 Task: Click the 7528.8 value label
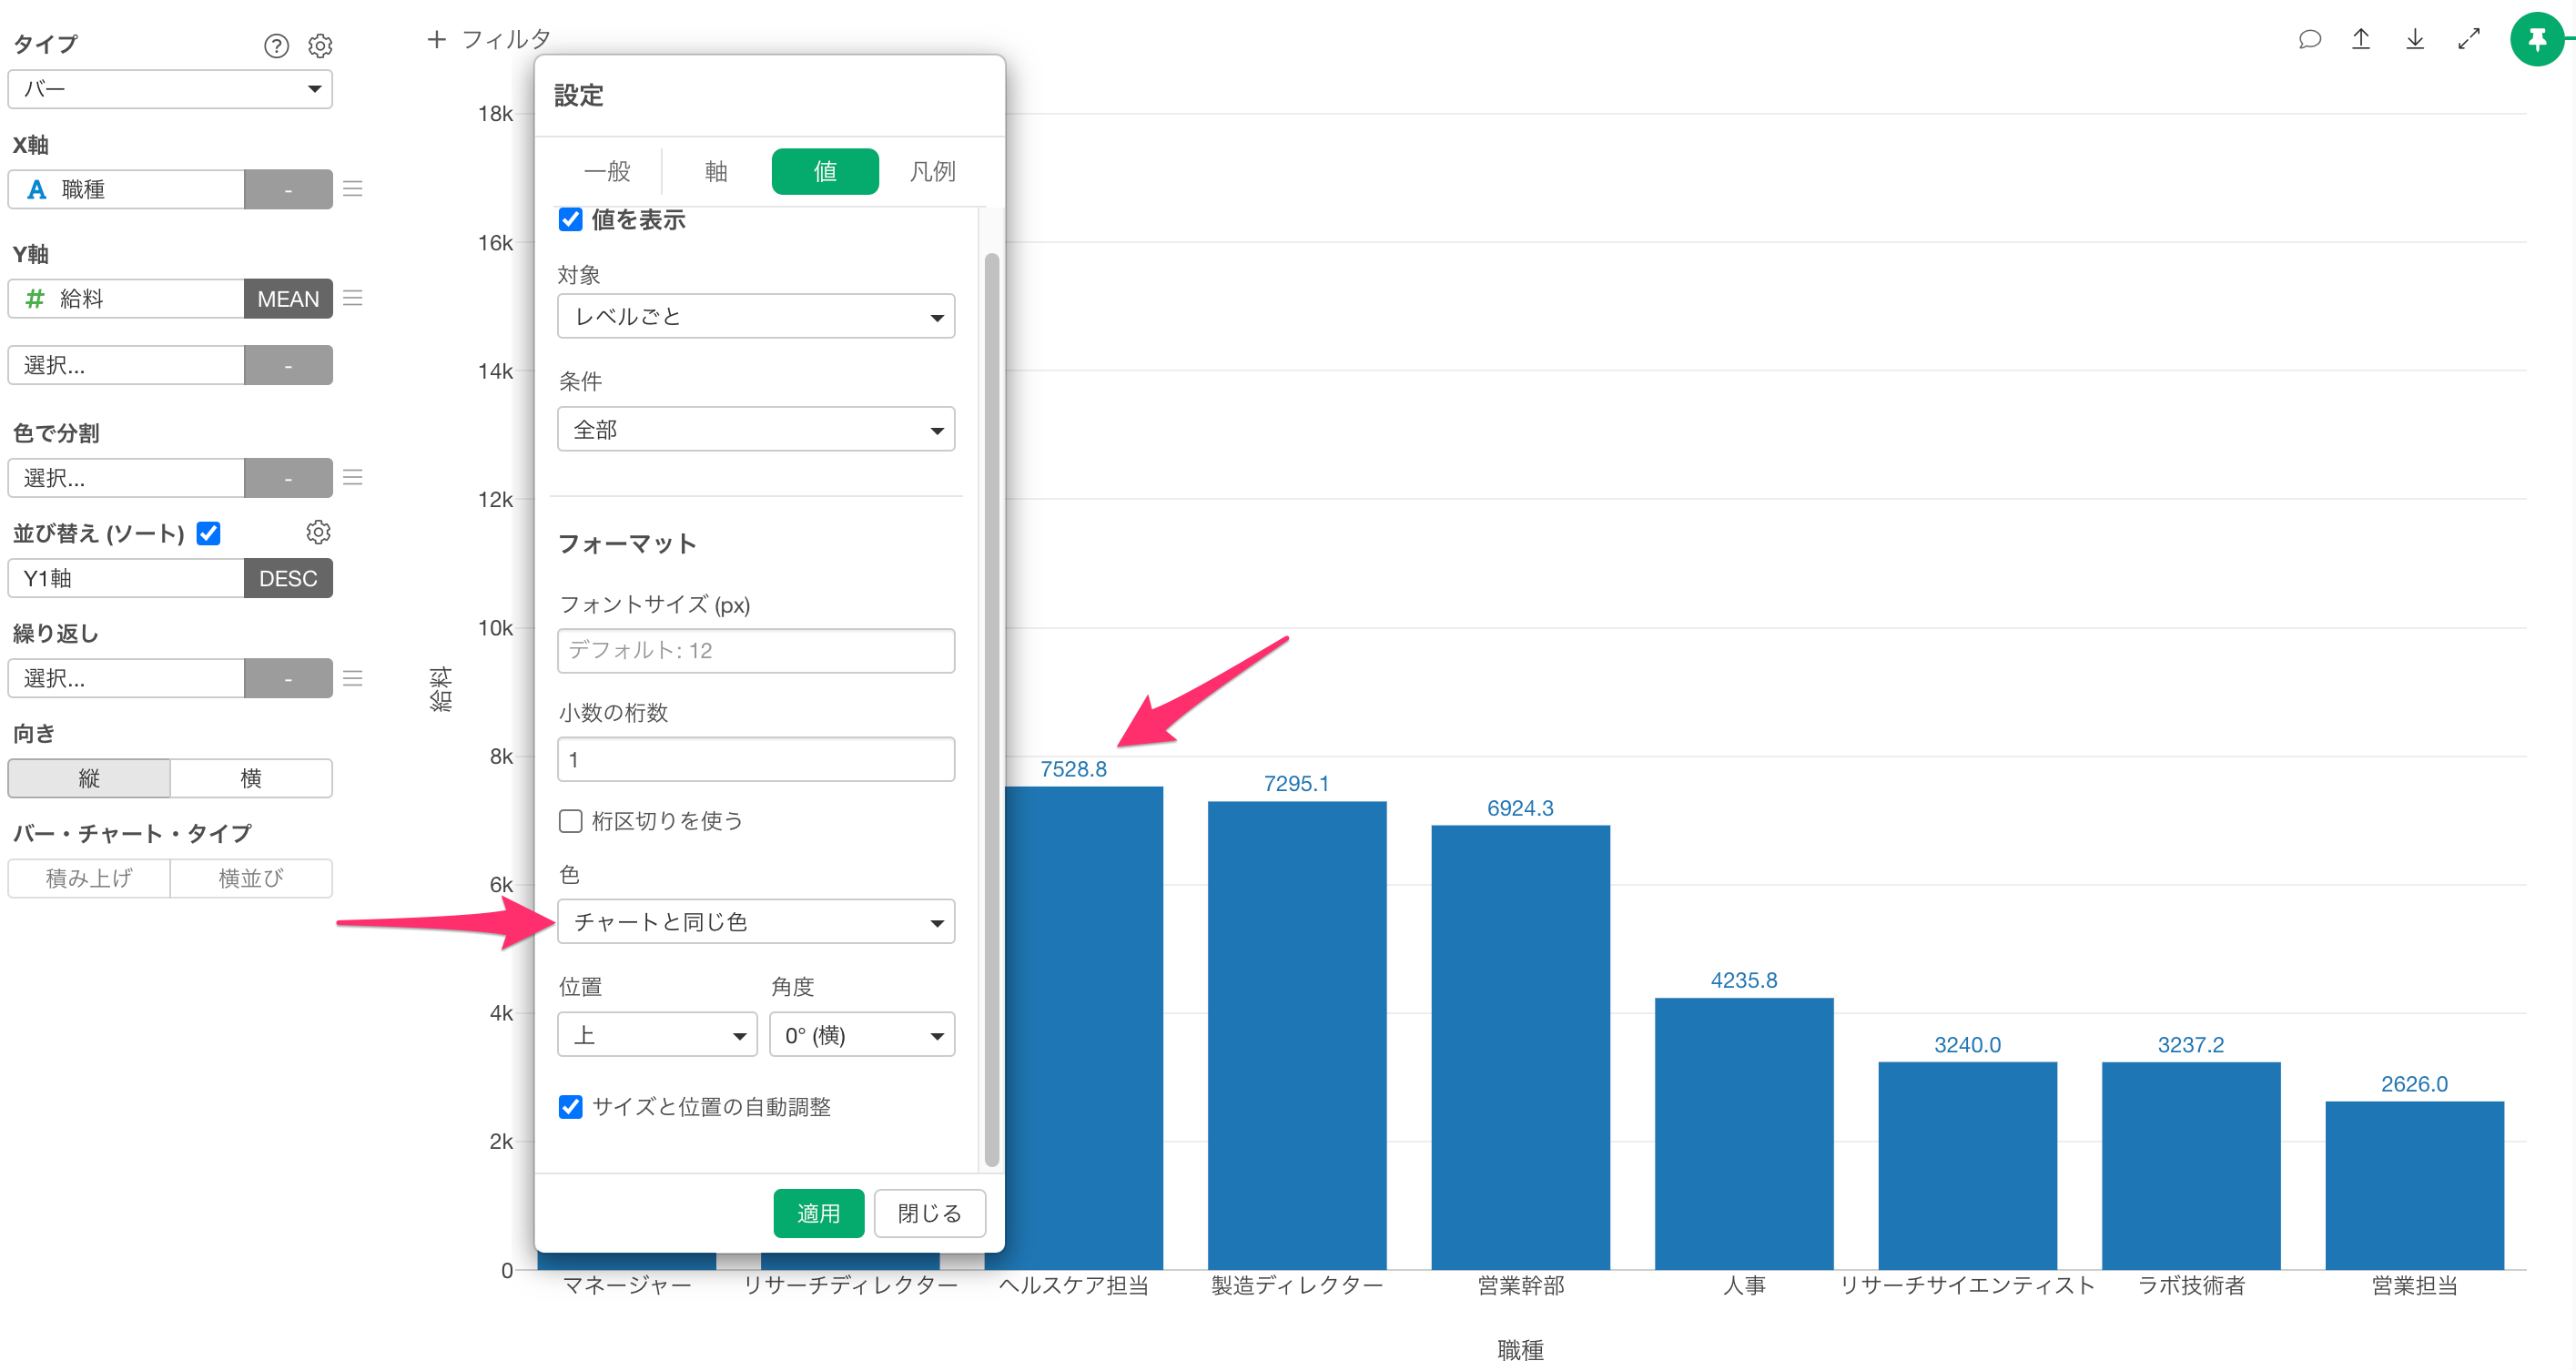tap(1073, 768)
